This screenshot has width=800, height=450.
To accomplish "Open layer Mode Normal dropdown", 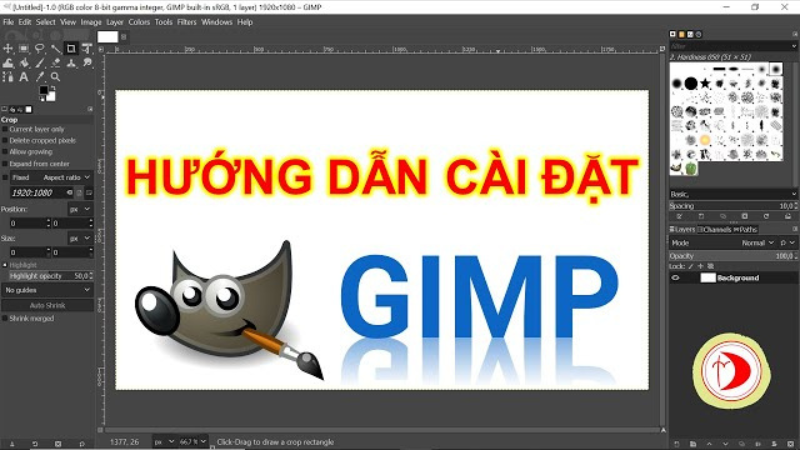I will click(x=755, y=243).
